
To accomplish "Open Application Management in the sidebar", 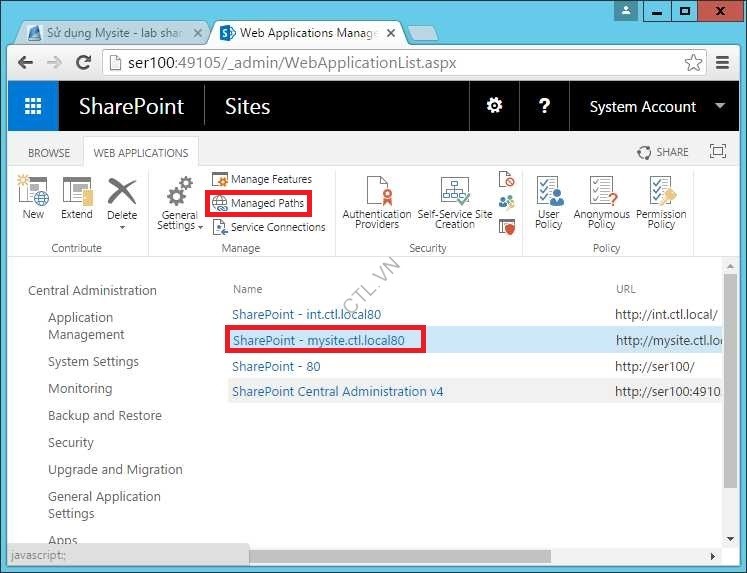I will click(86, 326).
